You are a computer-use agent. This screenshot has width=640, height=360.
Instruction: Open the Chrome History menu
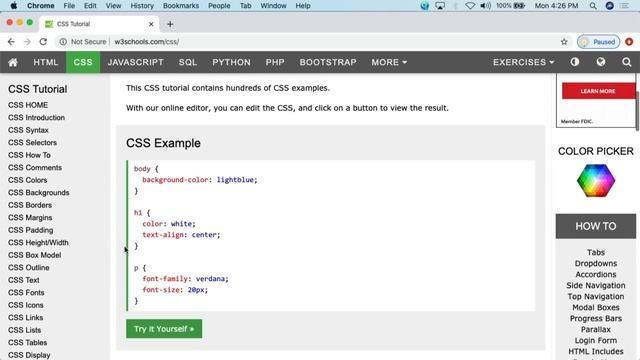(142, 6)
